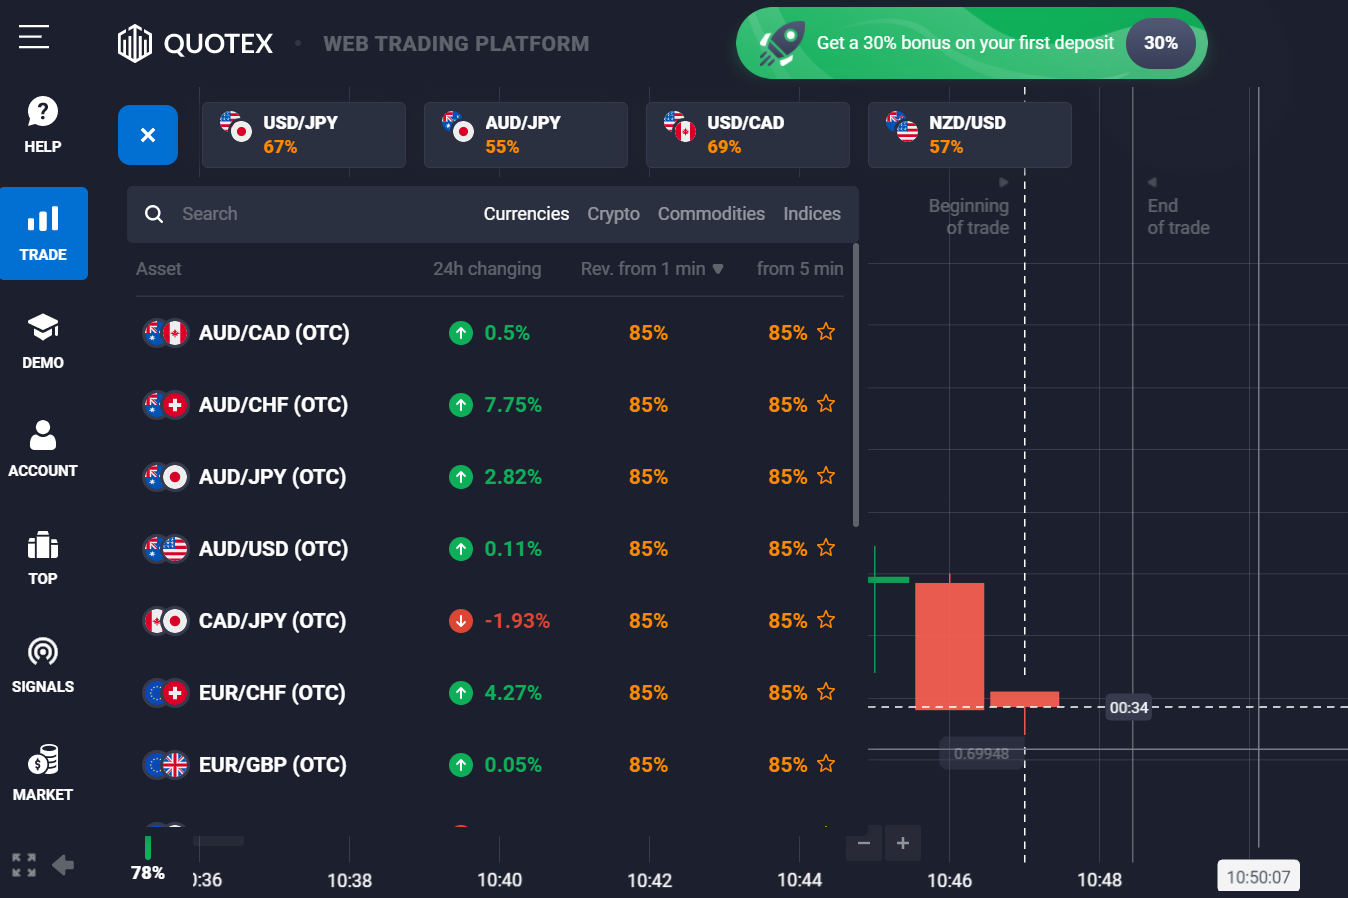Open the Market section icon
1348x898 pixels.
pyautogui.click(x=42, y=770)
